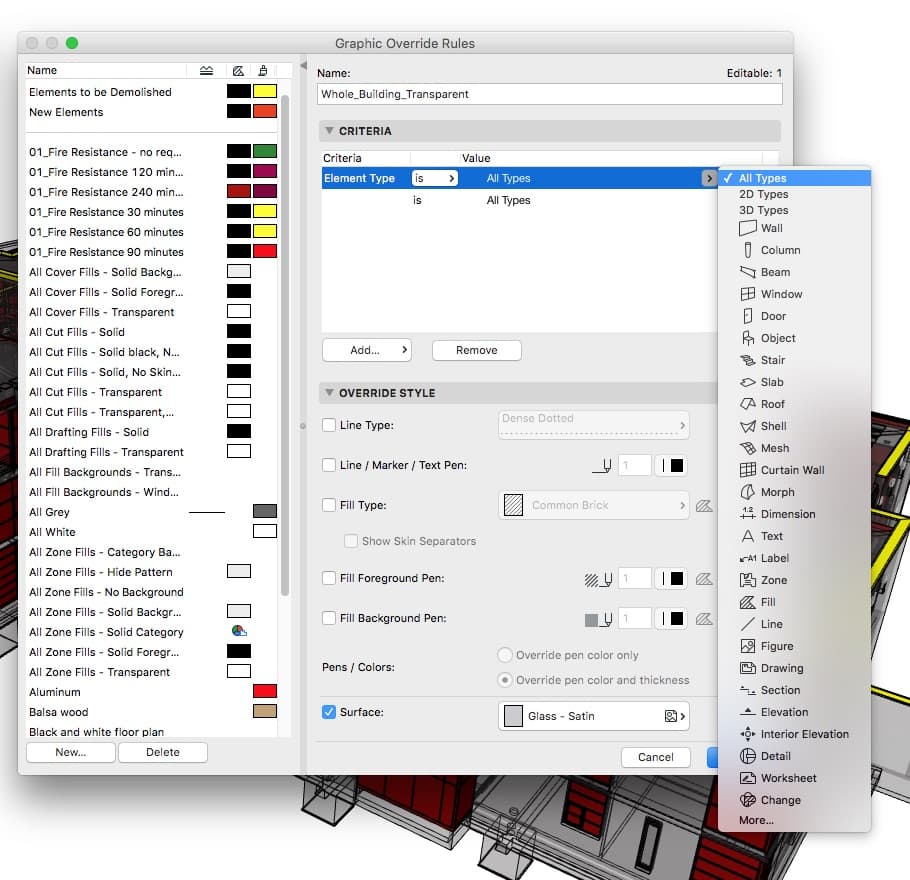This screenshot has width=910, height=880.
Task: Collapse the rule list panel with arrow
Action: pos(303,66)
